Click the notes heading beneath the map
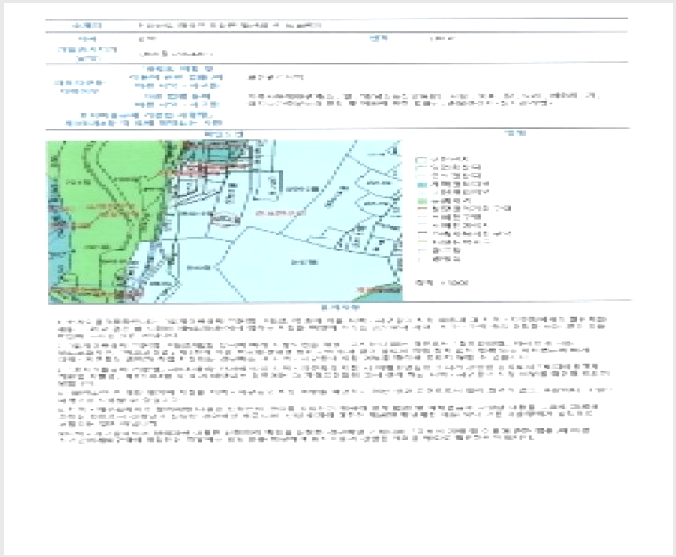 pyautogui.click(x=340, y=308)
